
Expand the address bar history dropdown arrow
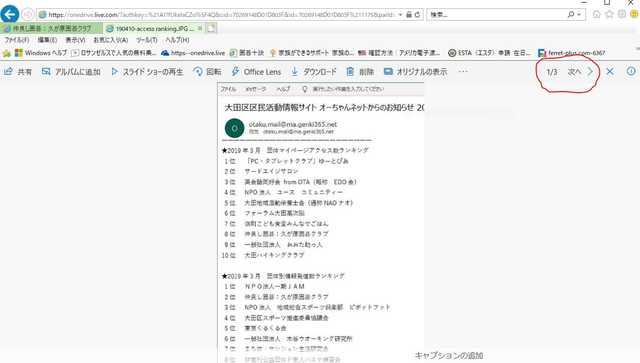click(x=400, y=15)
